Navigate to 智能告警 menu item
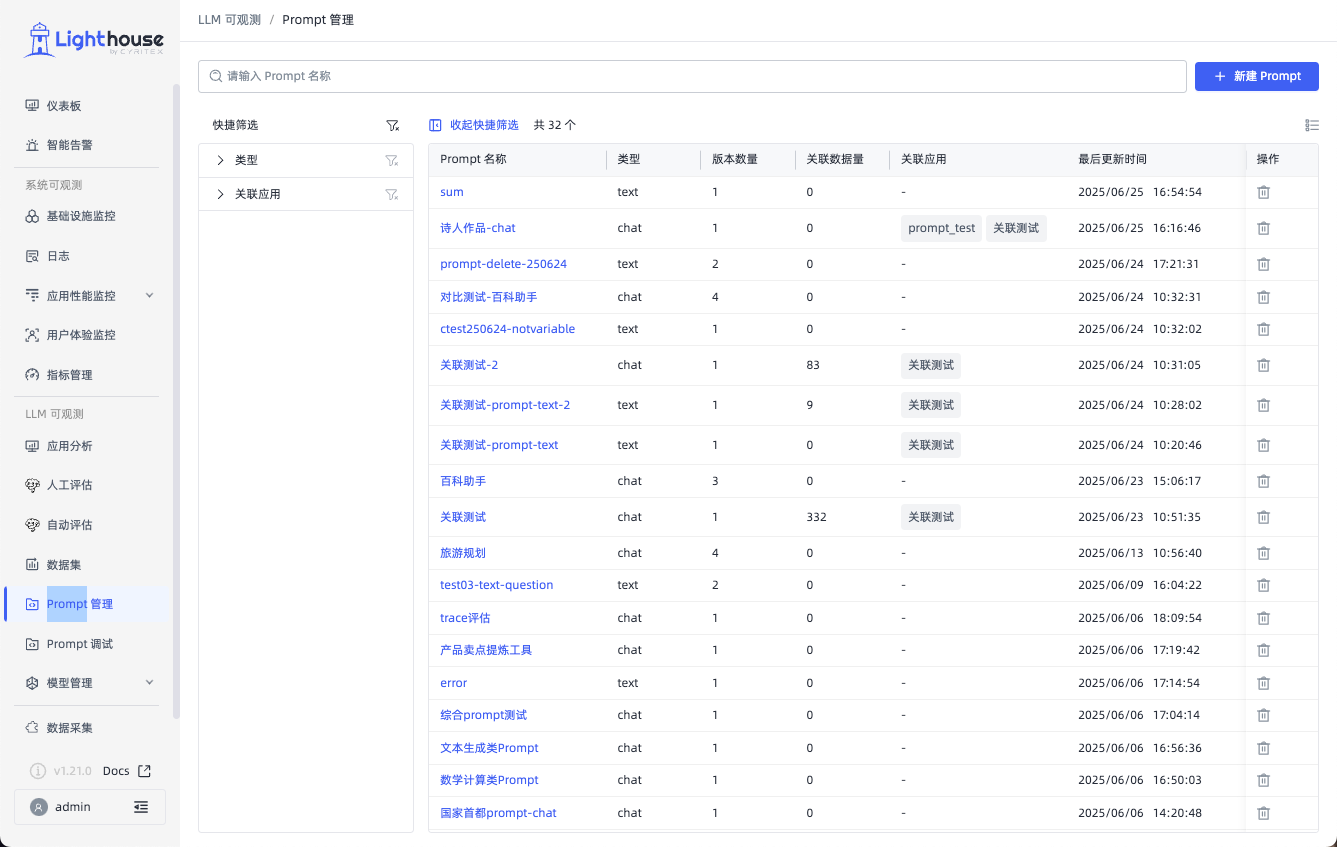 [70, 145]
